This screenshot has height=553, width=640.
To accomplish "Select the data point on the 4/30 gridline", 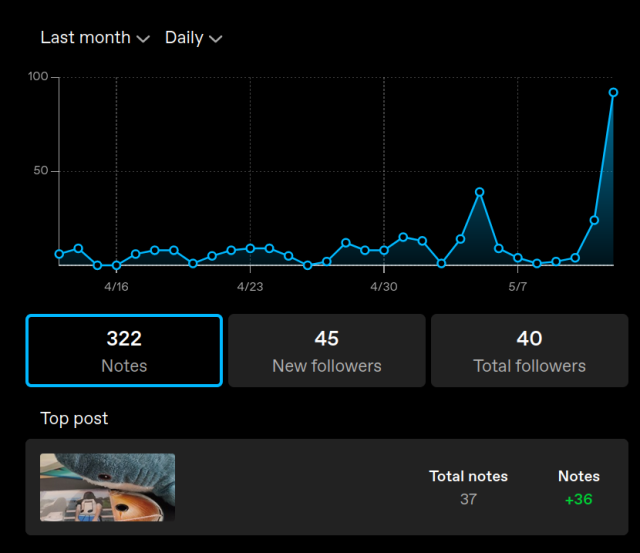I will pos(384,251).
